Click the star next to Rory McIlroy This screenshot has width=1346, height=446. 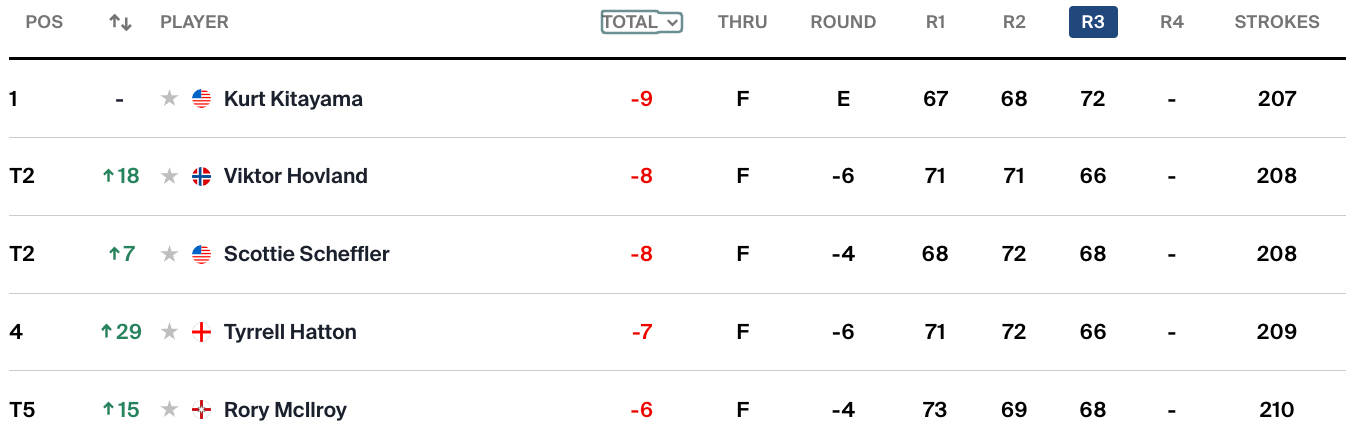(x=170, y=410)
